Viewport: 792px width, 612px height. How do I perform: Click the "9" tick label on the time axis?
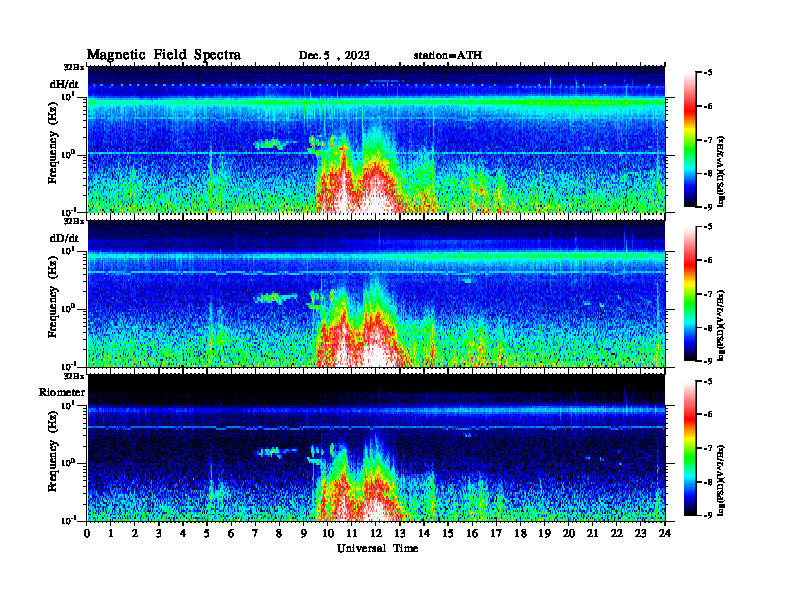(x=304, y=533)
